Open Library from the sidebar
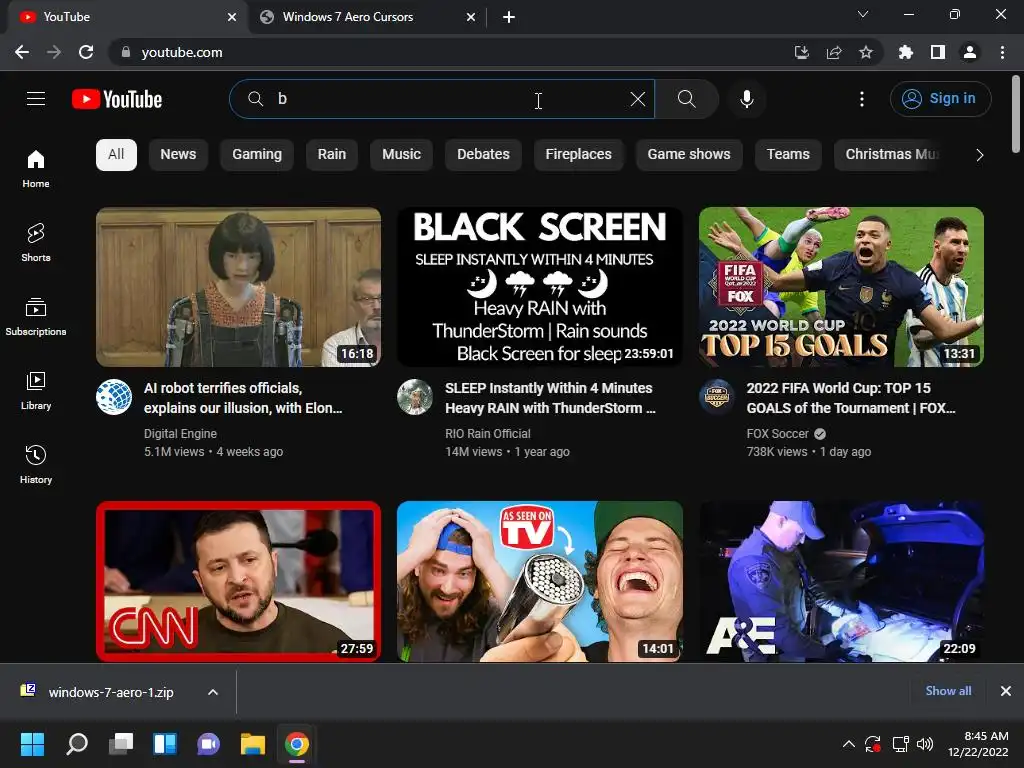Viewport: 1024px width, 768px height. pyautogui.click(x=36, y=391)
